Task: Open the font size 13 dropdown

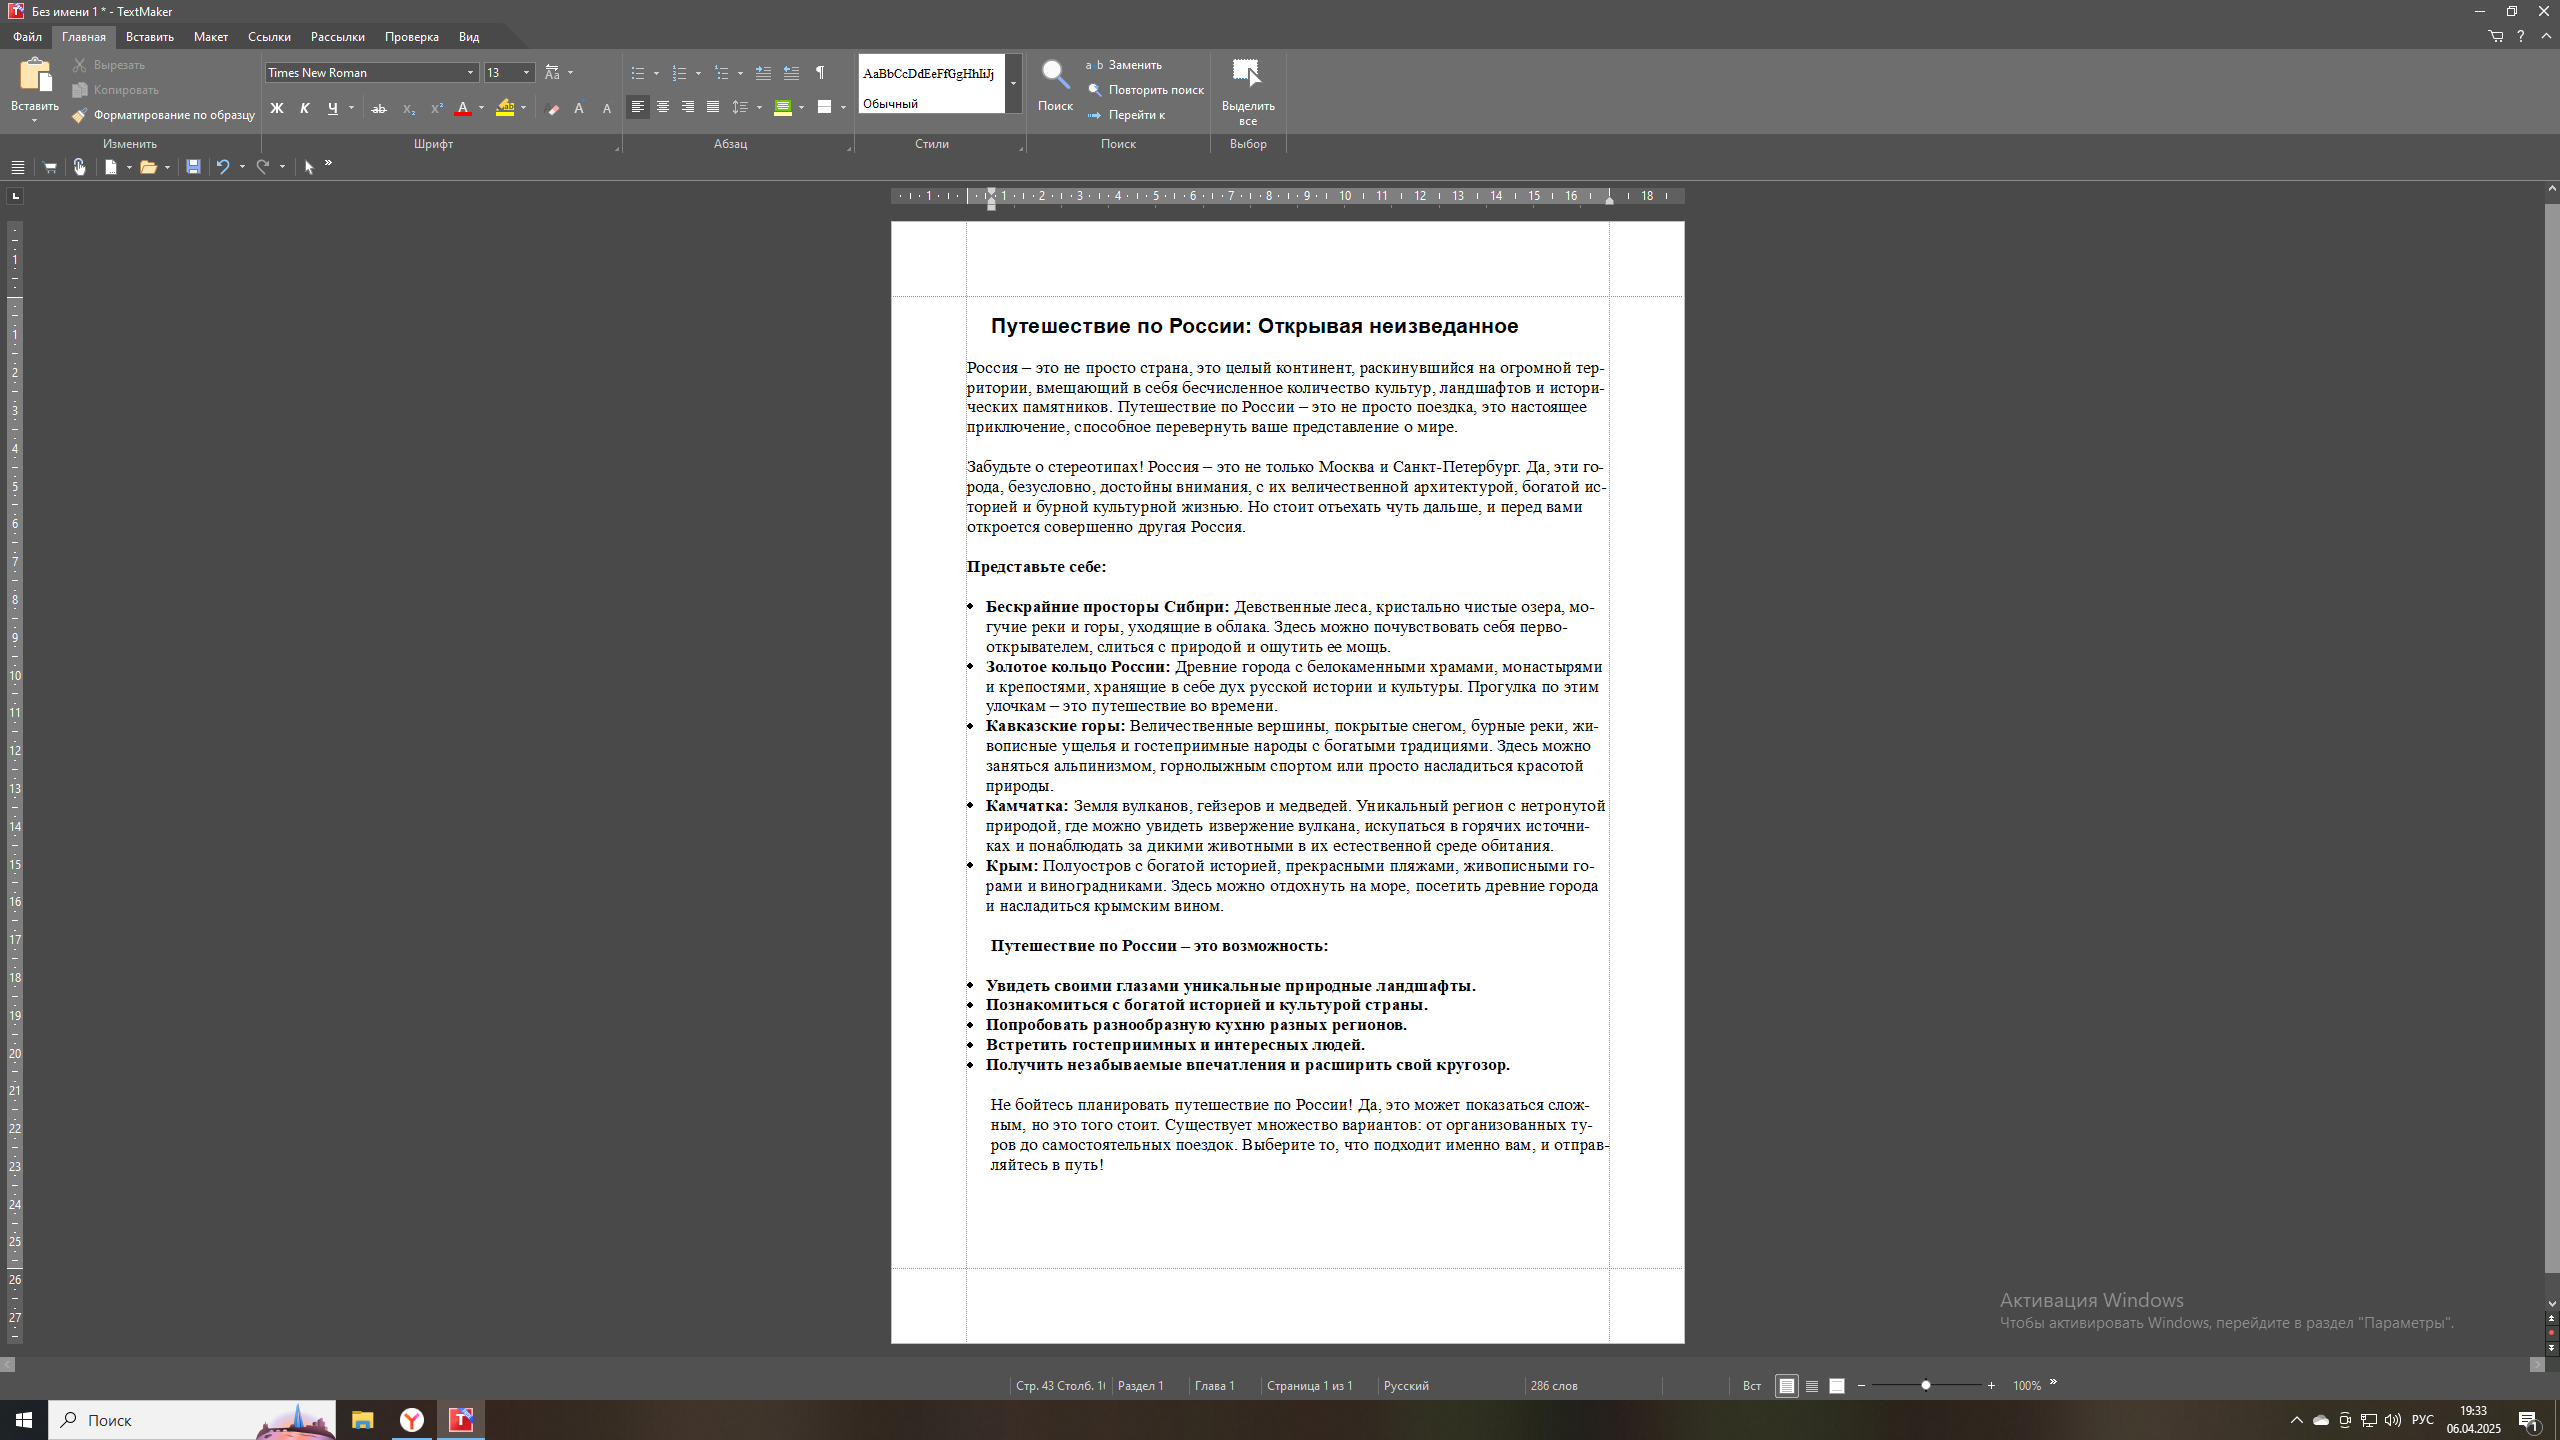Action: (x=526, y=73)
